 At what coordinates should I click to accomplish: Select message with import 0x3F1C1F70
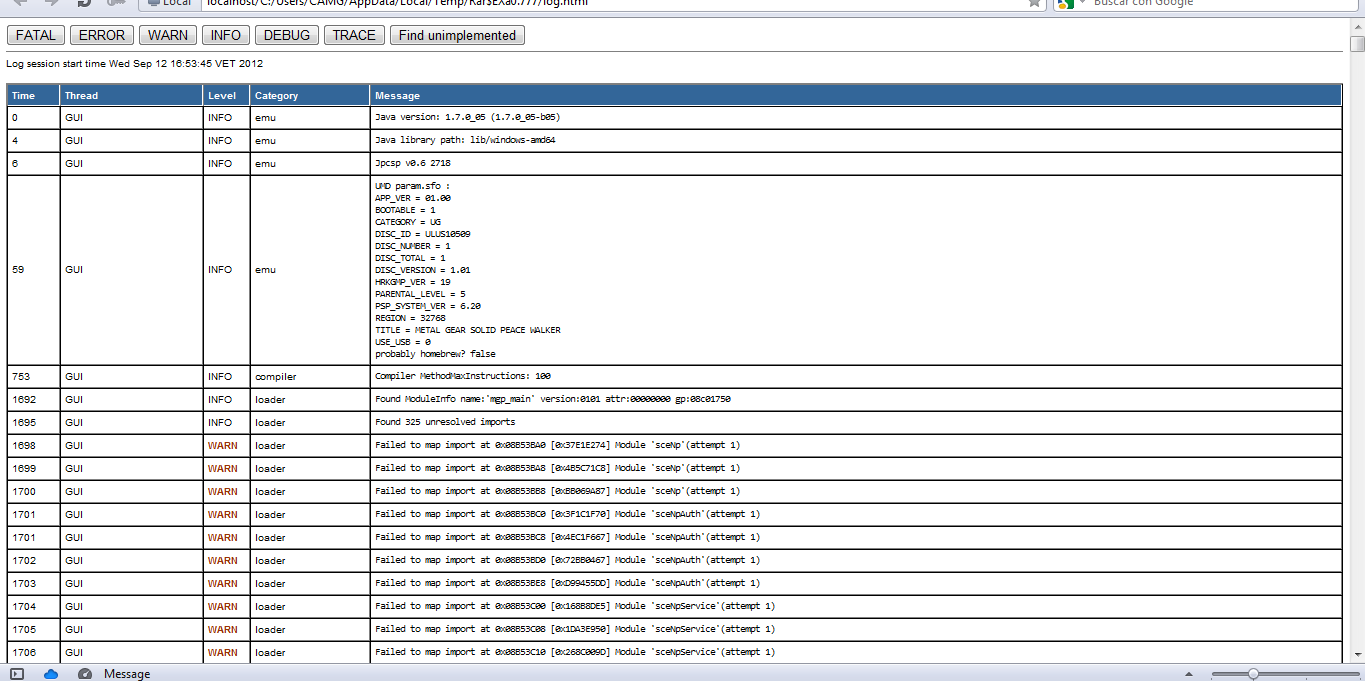(568, 514)
